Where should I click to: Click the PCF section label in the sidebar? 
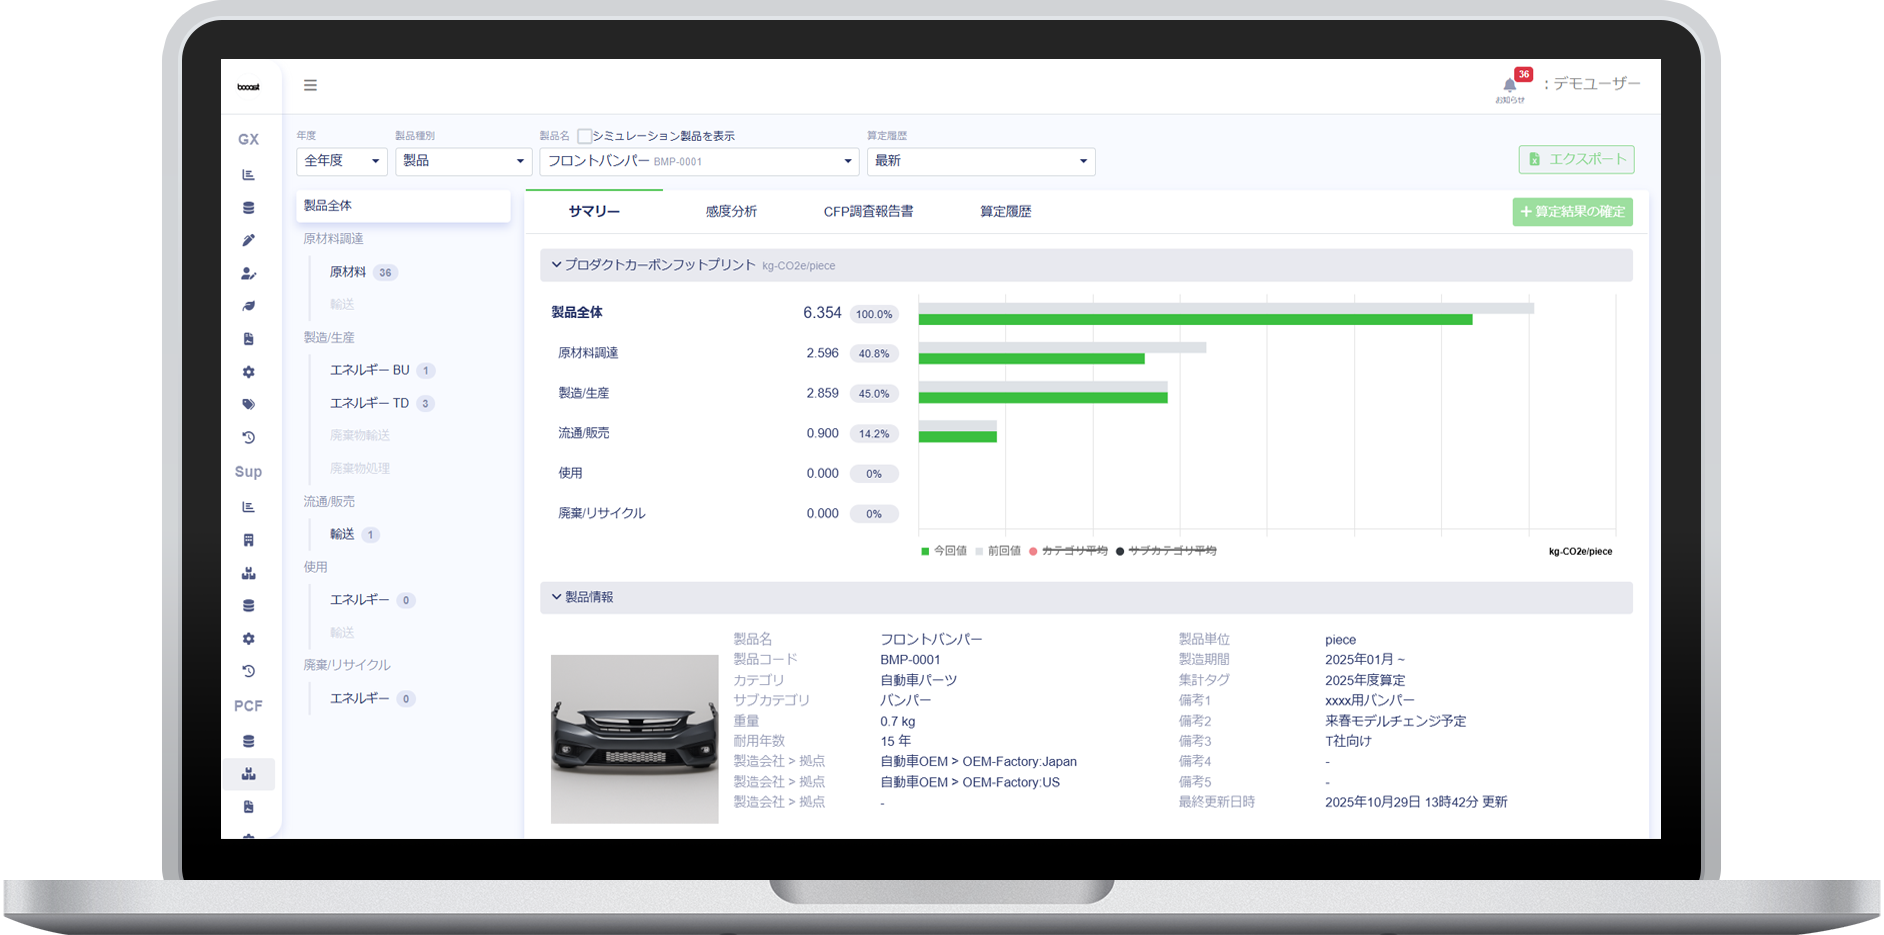pos(248,706)
